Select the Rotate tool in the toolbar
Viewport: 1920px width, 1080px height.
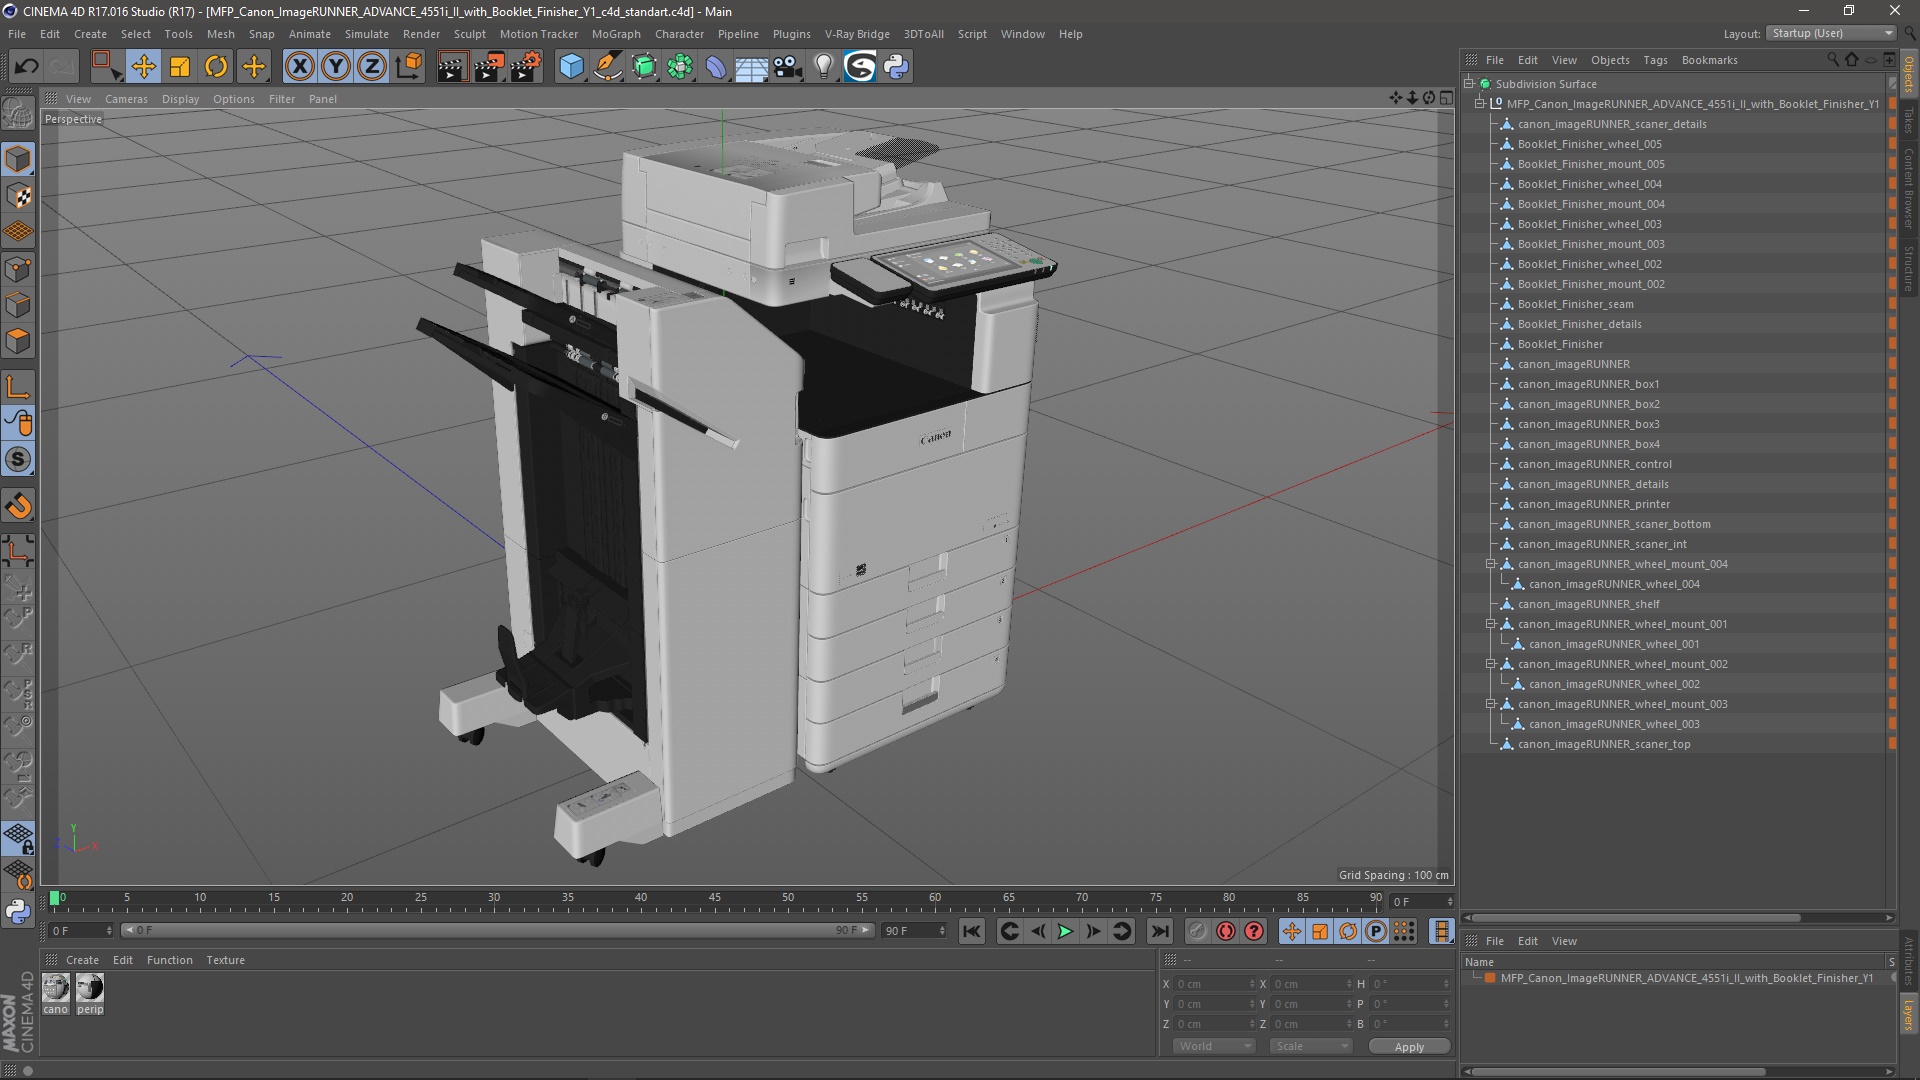[x=216, y=66]
